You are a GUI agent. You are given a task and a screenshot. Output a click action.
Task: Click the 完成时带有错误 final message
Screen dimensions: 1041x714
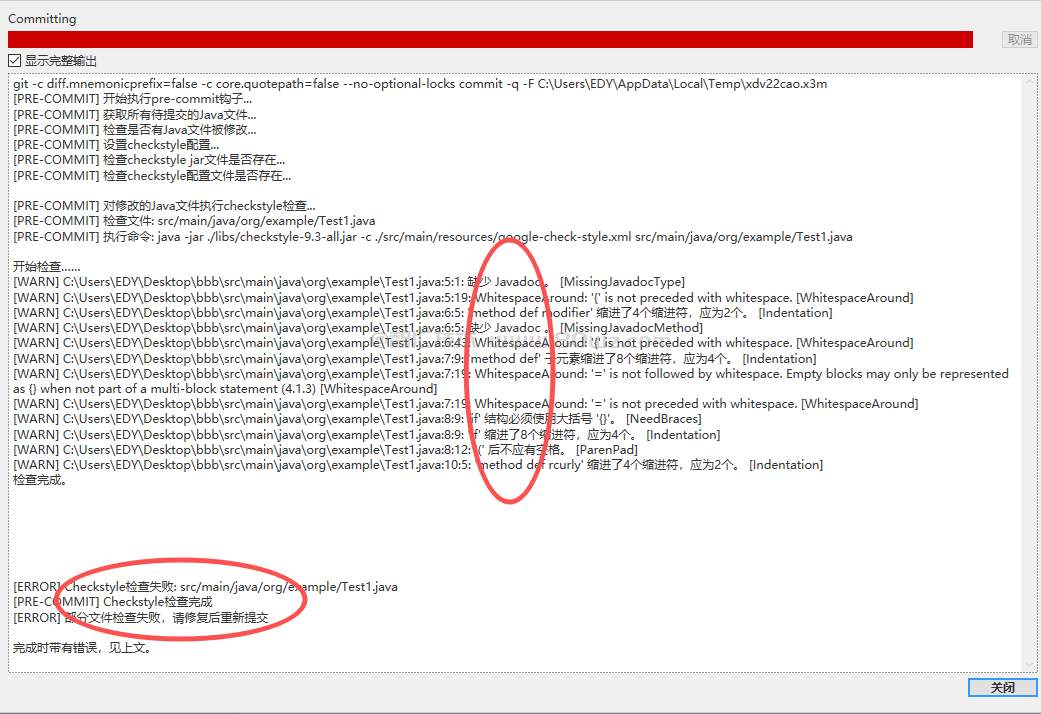(x=82, y=648)
